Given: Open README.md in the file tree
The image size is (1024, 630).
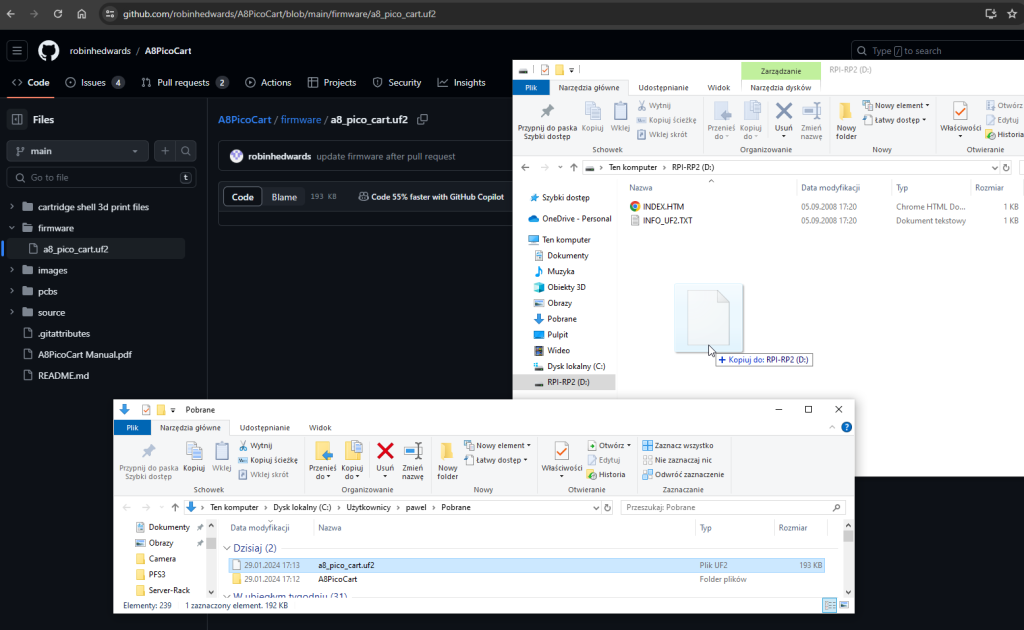Looking at the screenshot, I should (63, 375).
